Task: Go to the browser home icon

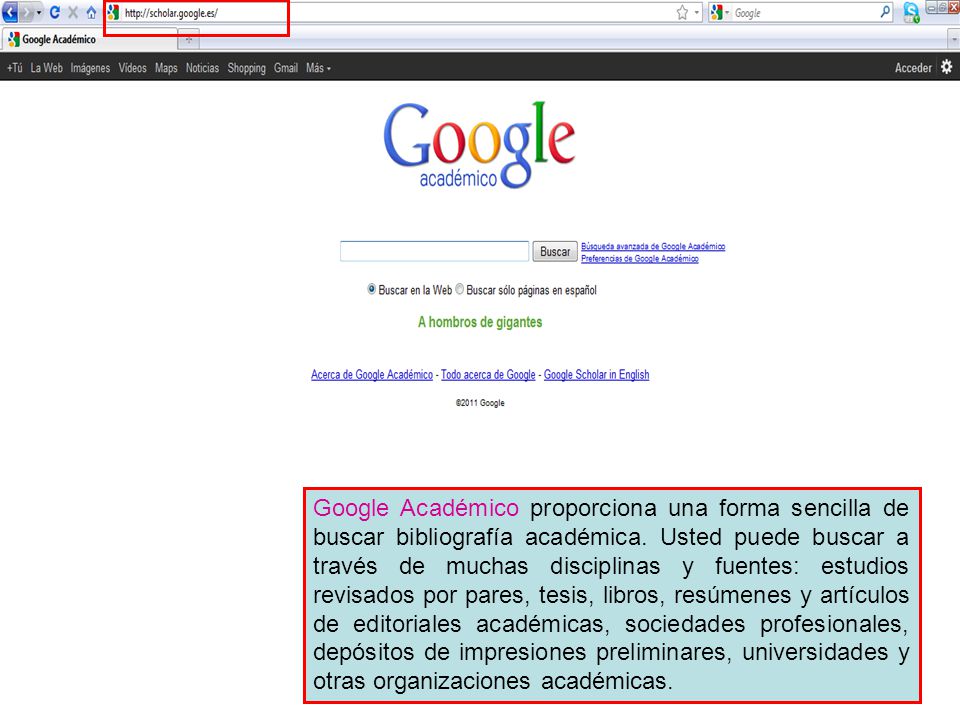Action: (91, 12)
